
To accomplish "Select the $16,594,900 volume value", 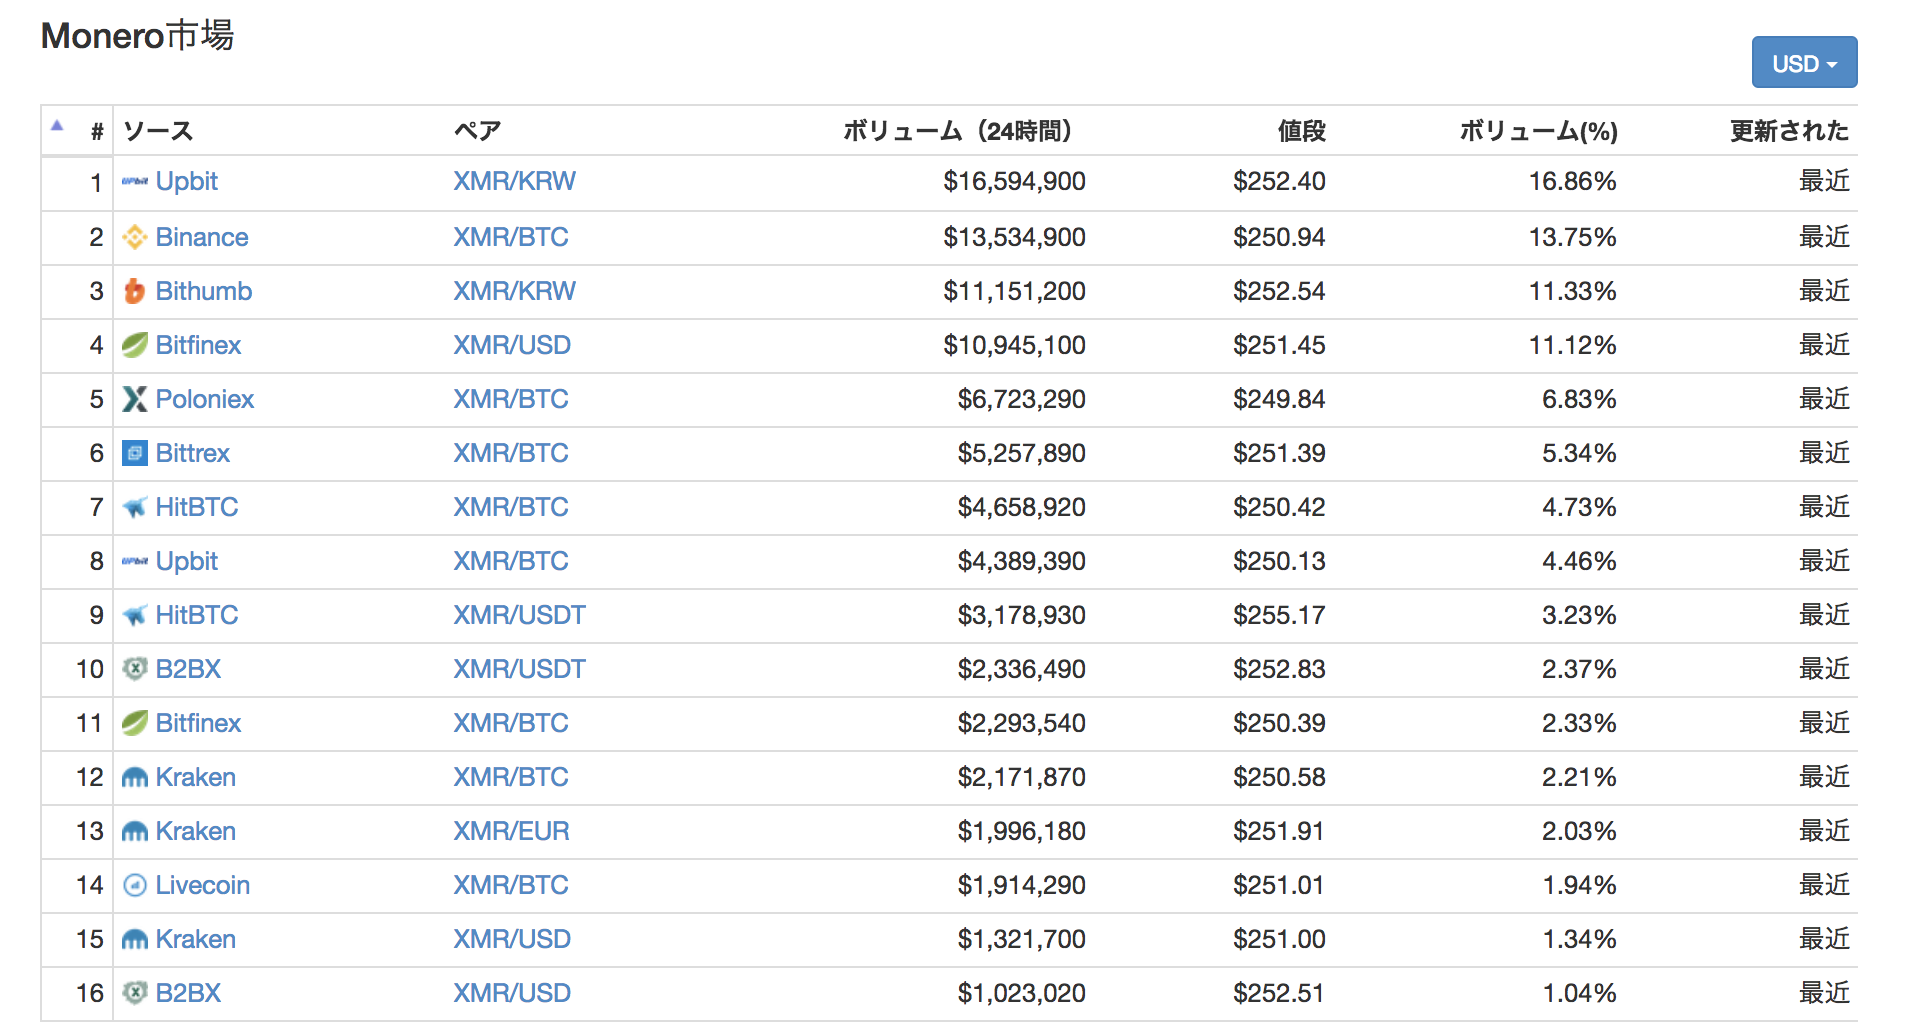I will pyautogui.click(x=1014, y=181).
